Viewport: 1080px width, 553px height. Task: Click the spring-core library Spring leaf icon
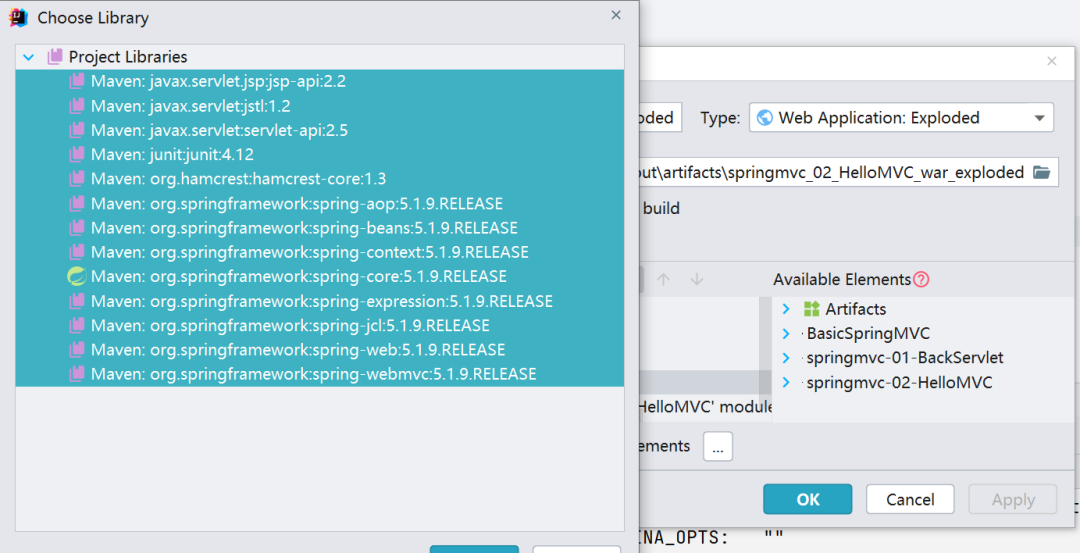tap(76, 276)
